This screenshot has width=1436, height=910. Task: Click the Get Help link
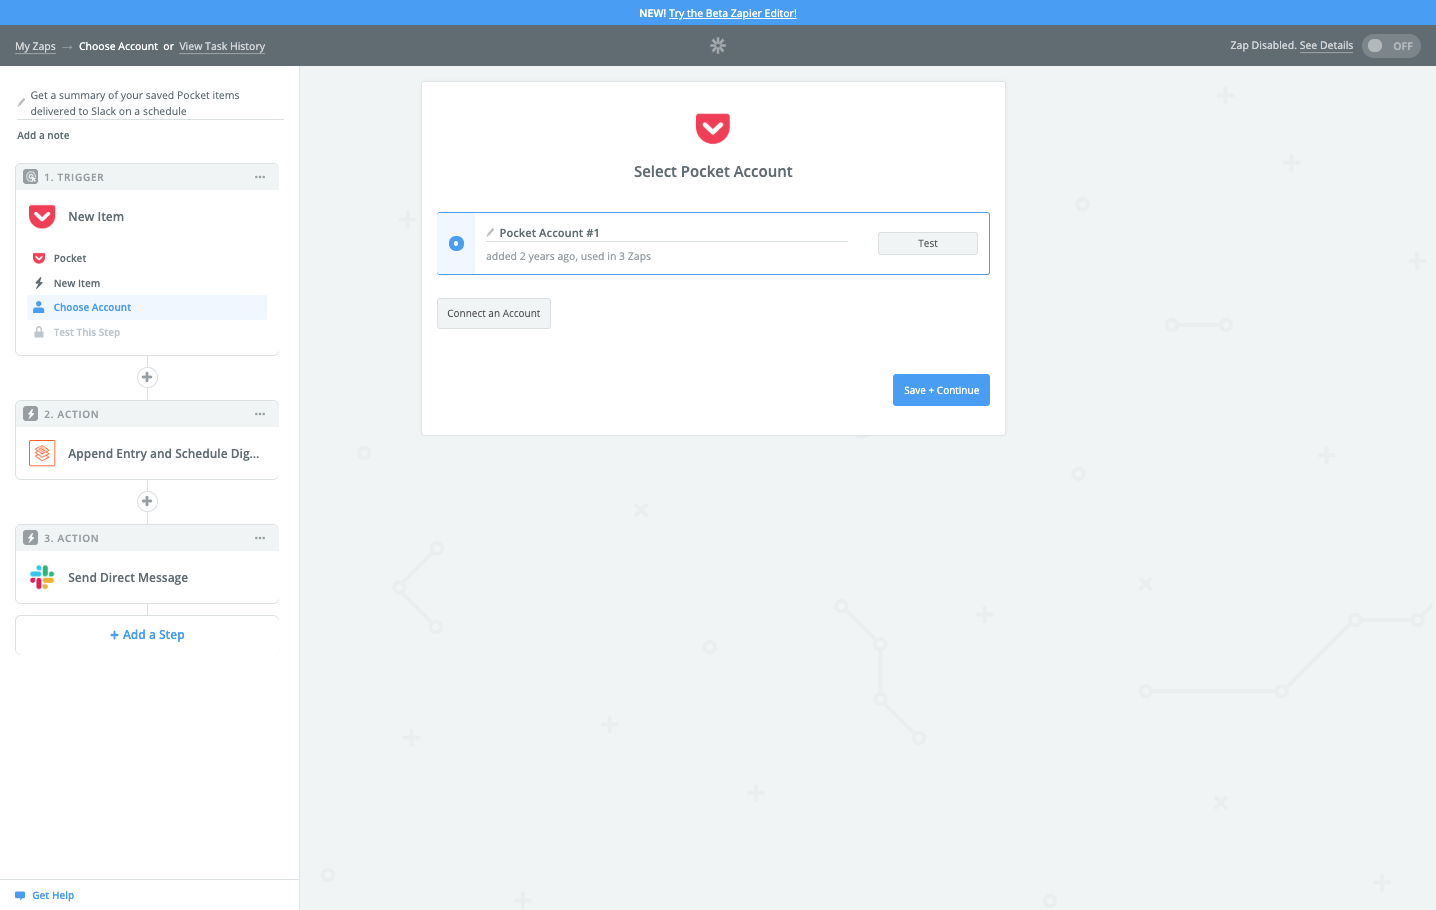[53, 896]
